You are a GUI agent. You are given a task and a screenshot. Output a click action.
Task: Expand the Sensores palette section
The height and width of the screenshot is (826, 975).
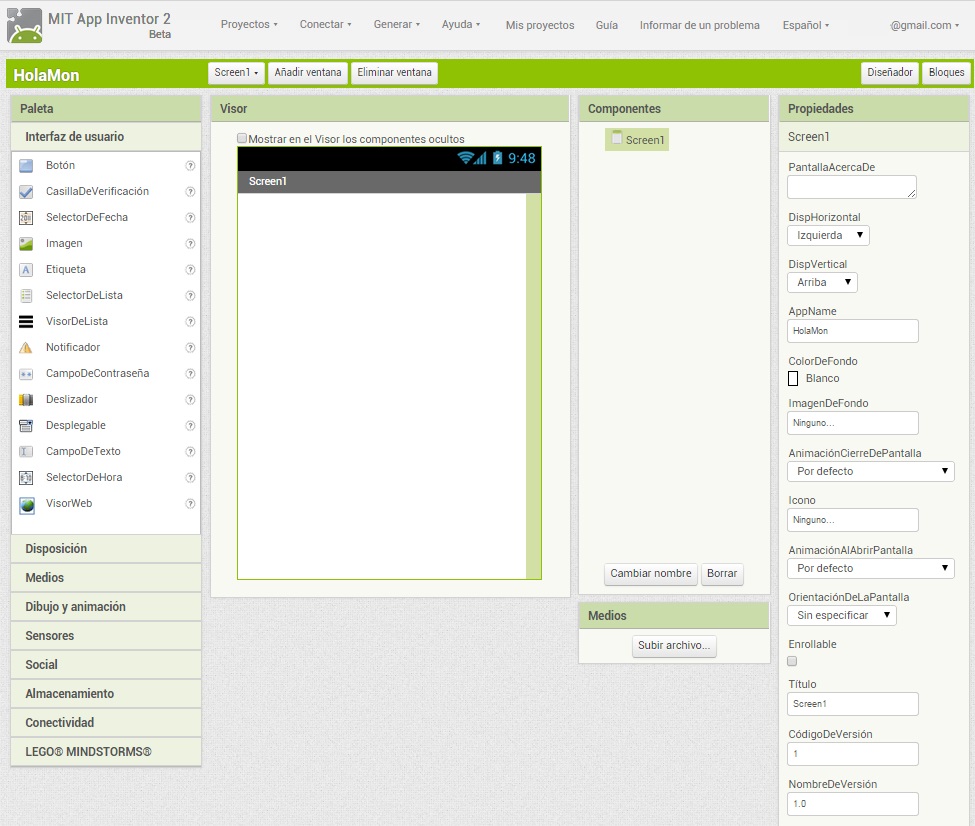coord(106,636)
